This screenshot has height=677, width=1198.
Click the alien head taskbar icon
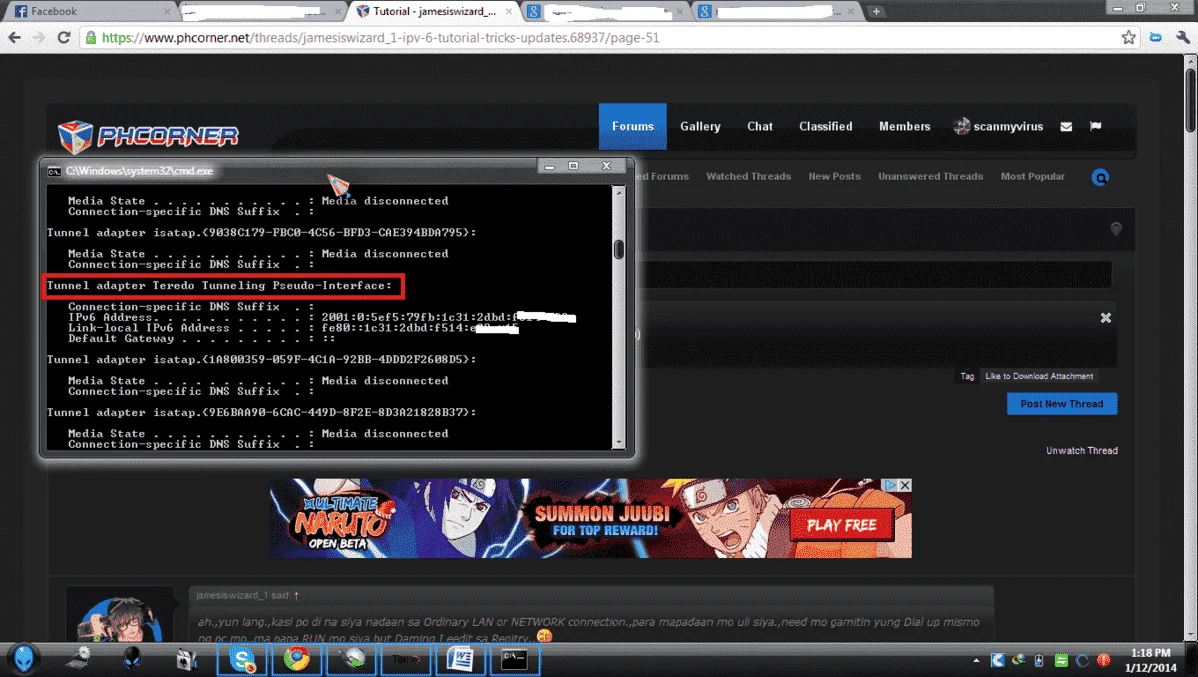coord(132,659)
